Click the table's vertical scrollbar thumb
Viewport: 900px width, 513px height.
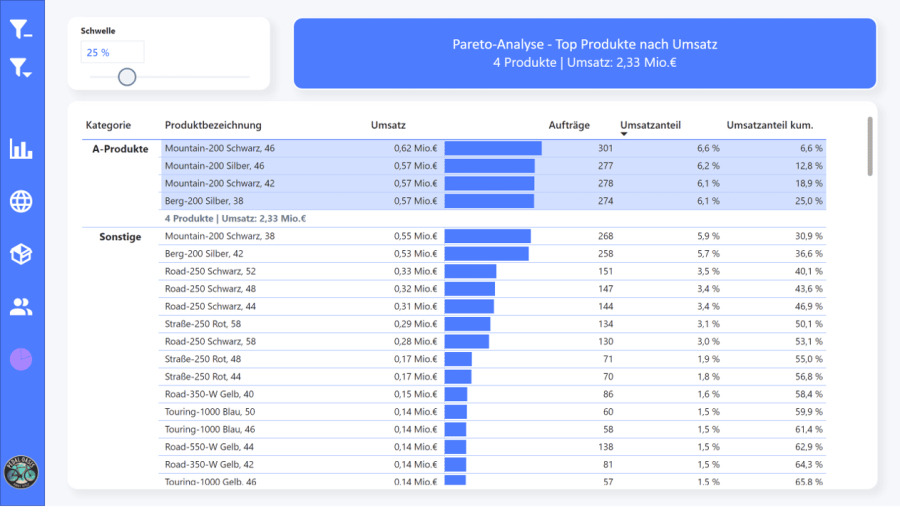(869, 146)
